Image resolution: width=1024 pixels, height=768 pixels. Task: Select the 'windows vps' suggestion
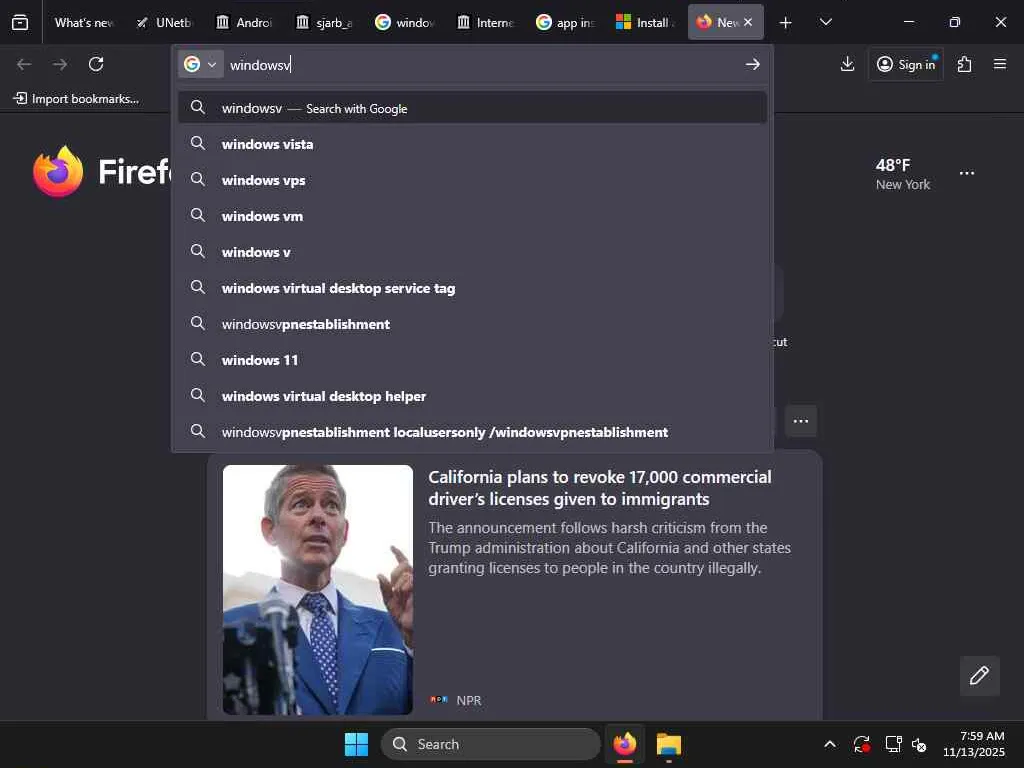pyautogui.click(x=472, y=180)
